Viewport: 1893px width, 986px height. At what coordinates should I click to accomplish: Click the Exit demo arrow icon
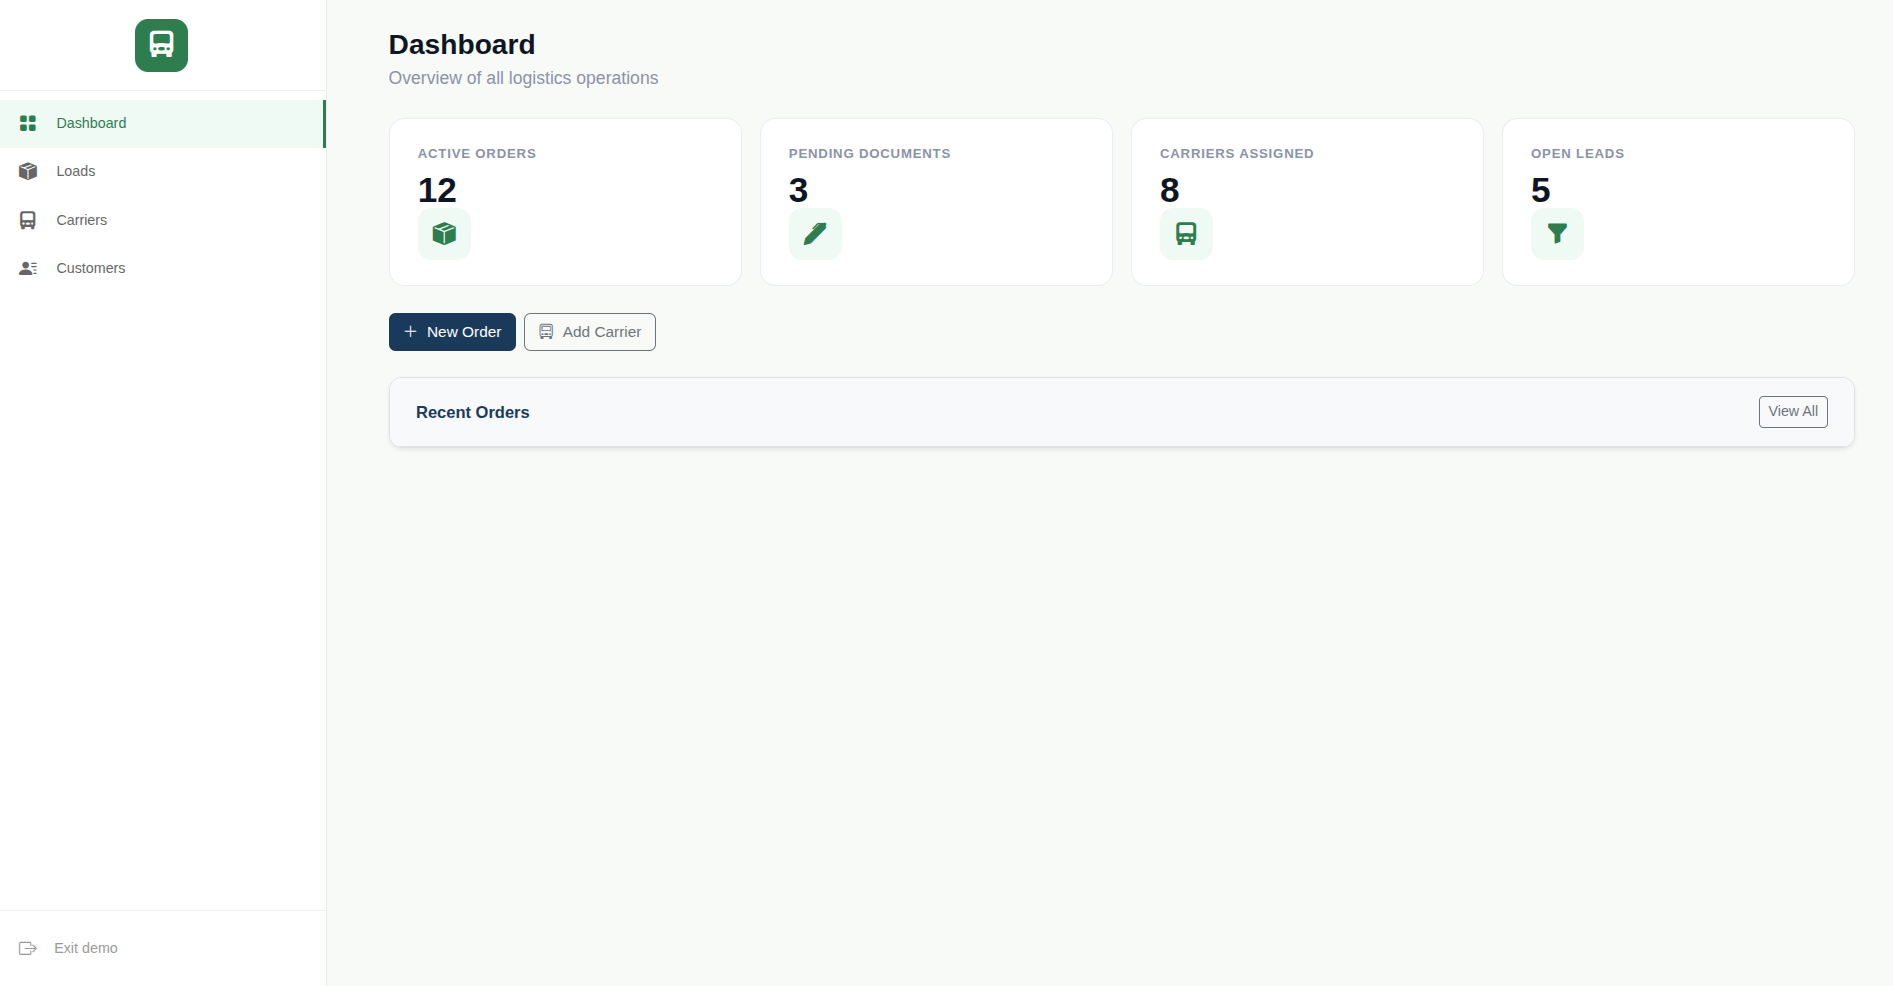(x=28, y=948)
